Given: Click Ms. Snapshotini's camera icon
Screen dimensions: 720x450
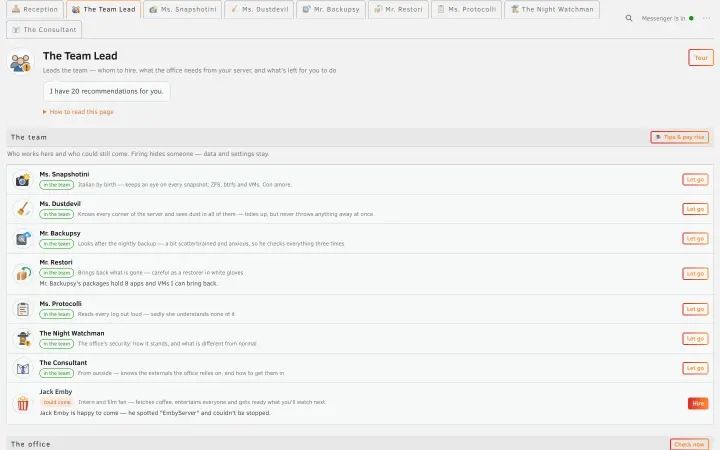Looking at the screenshot, I should (22, 180).
